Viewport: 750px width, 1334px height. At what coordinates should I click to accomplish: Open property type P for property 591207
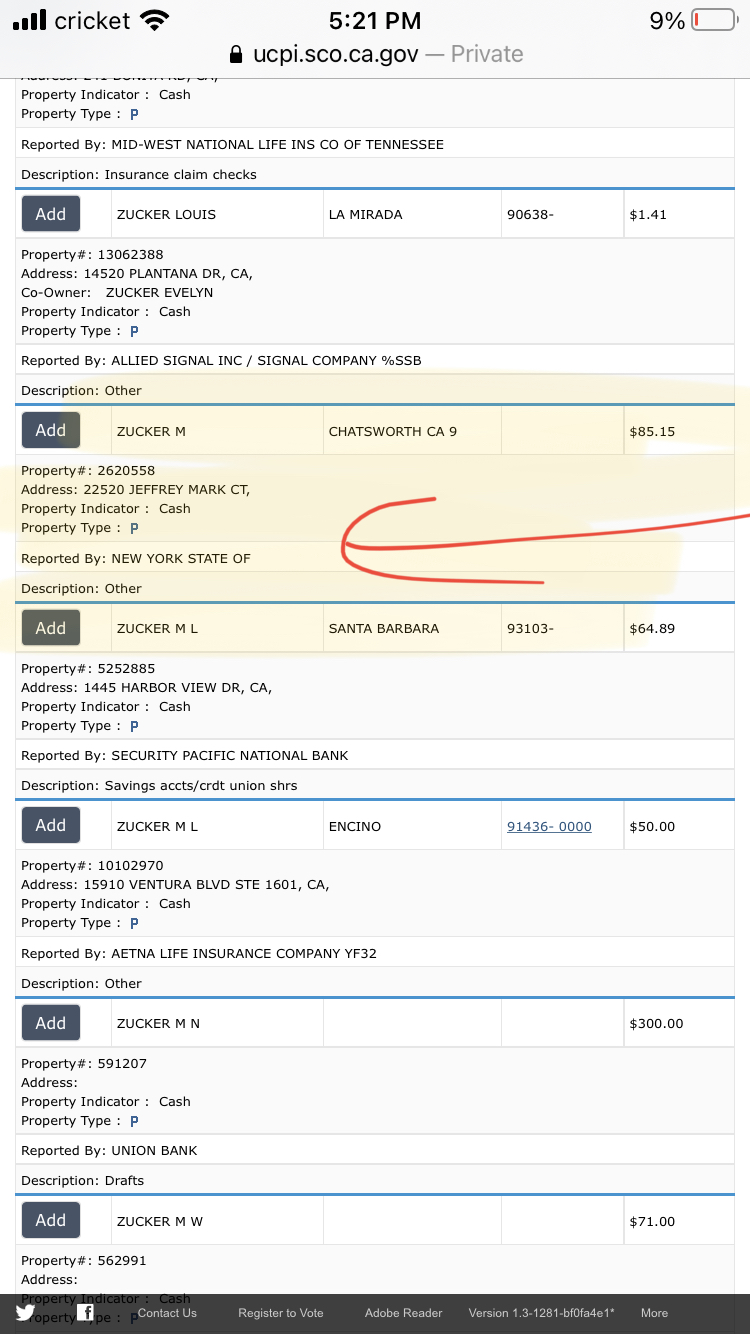pyautogui.click(x=134, y=1121)
